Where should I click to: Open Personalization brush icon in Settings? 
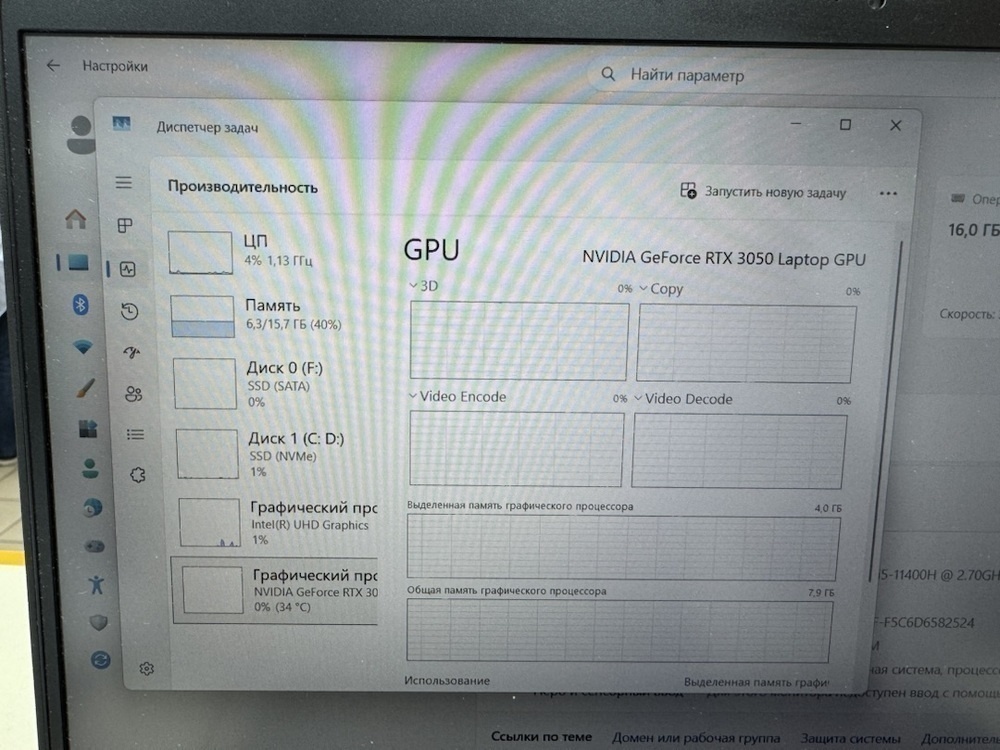point(85,388)
